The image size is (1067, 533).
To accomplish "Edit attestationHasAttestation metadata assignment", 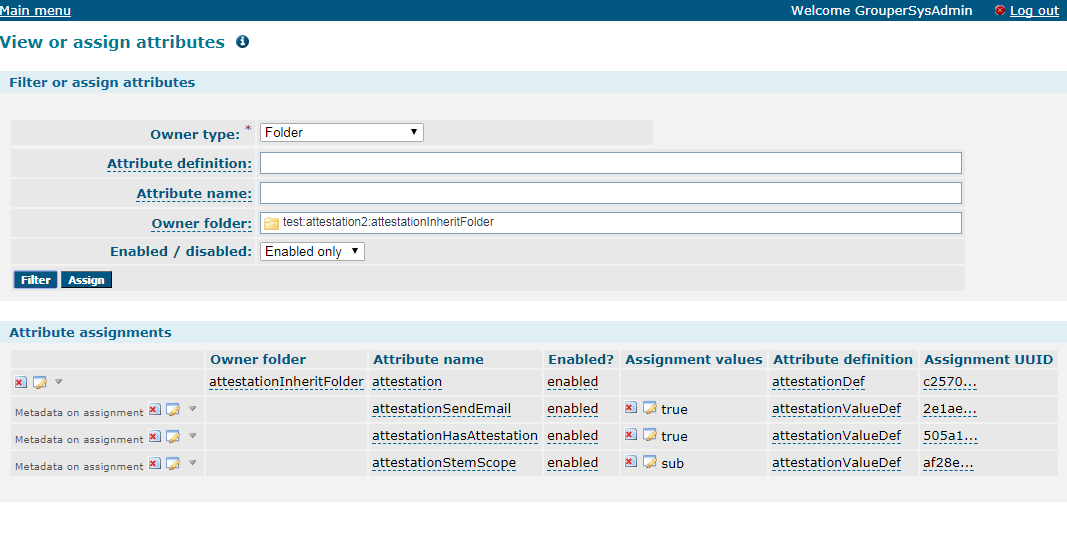I will pyautogui.click(x=173, y=436).
